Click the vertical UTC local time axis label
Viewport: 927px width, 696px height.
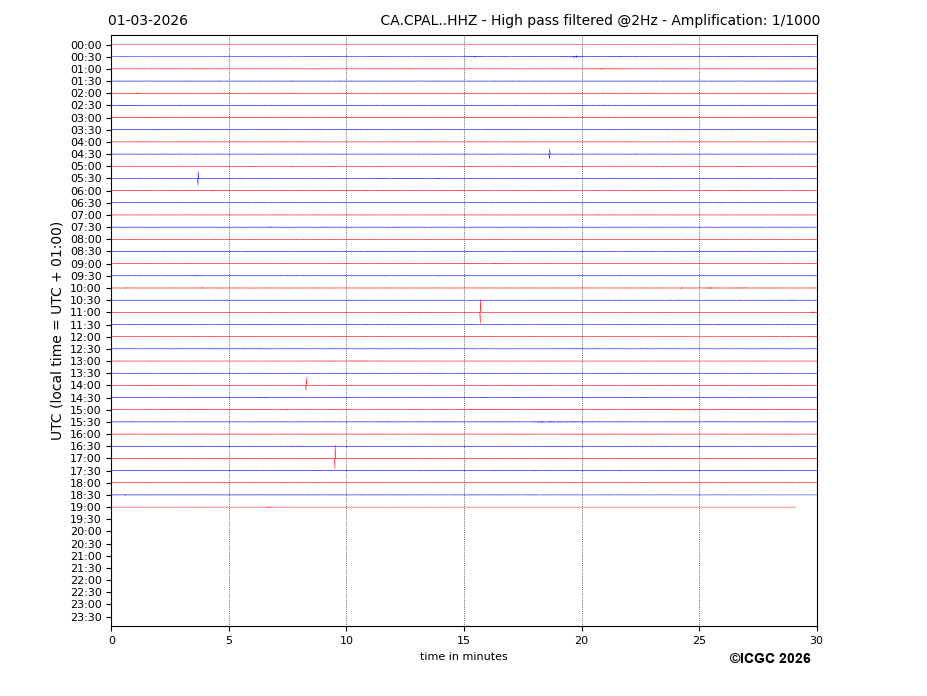click(57, 330)
